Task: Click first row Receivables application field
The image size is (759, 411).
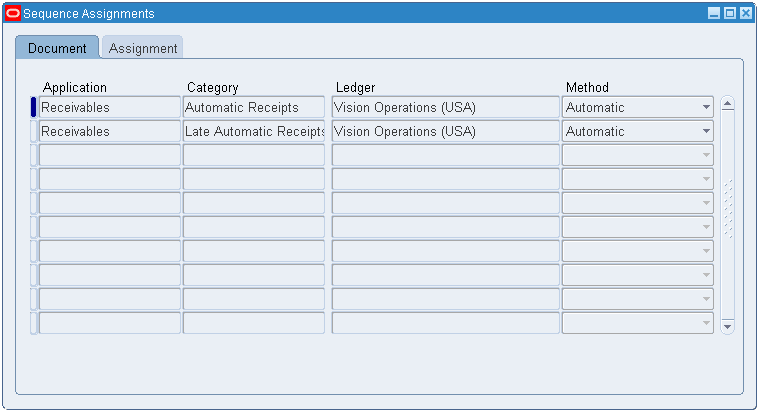Action: tap(109, 107)
